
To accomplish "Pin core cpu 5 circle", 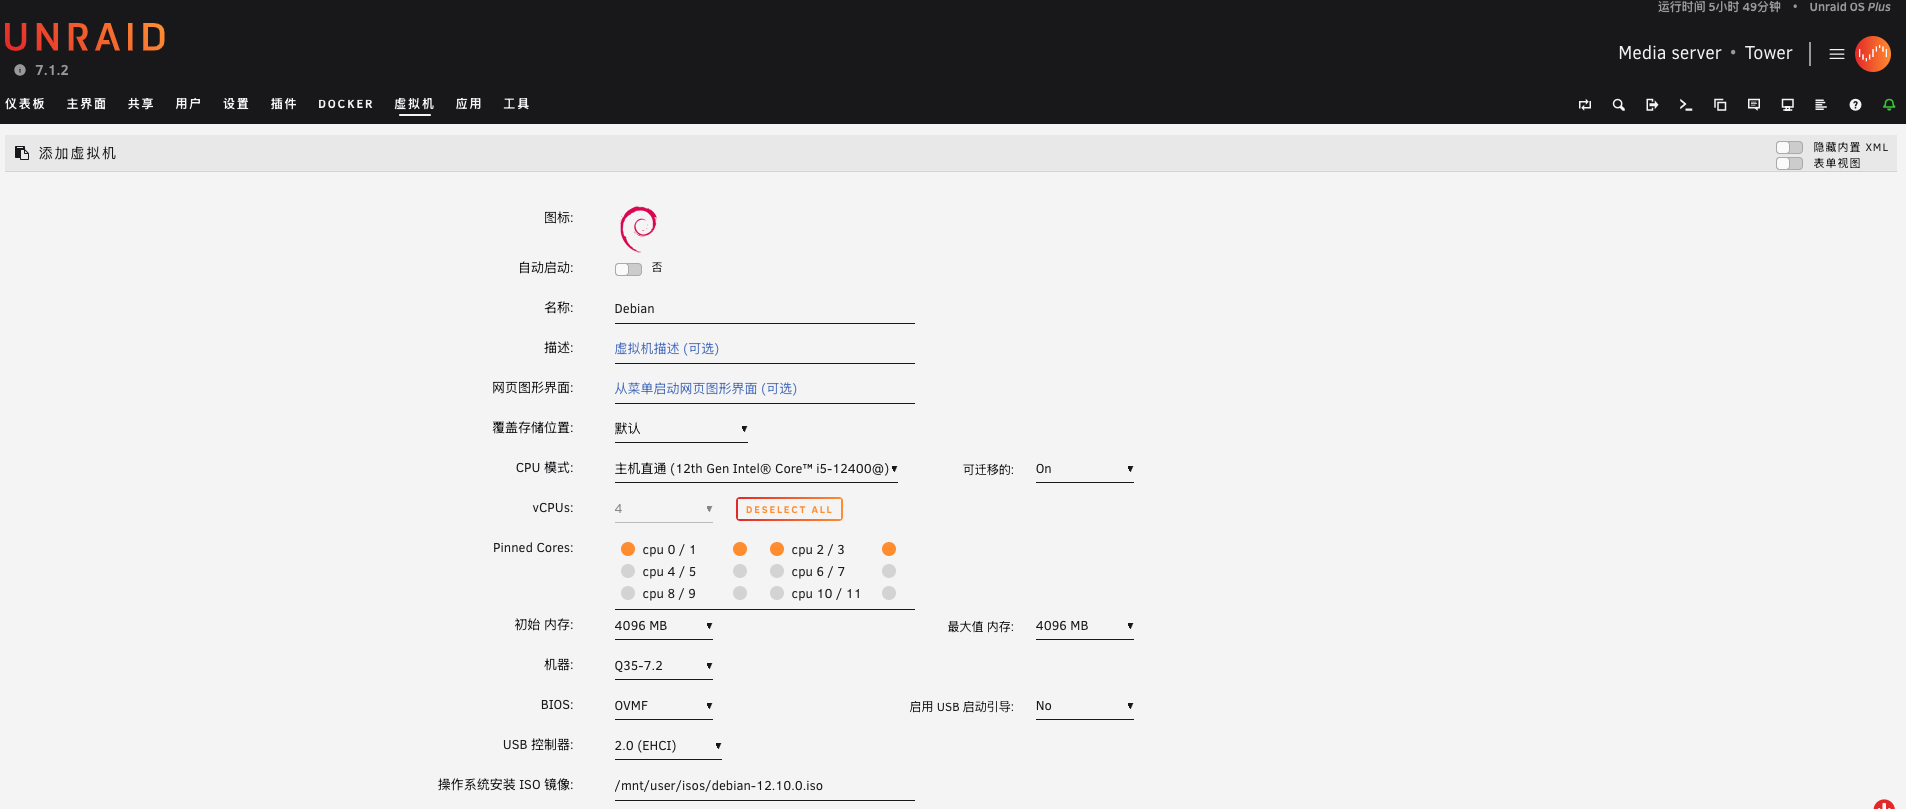I will (740, 571).
